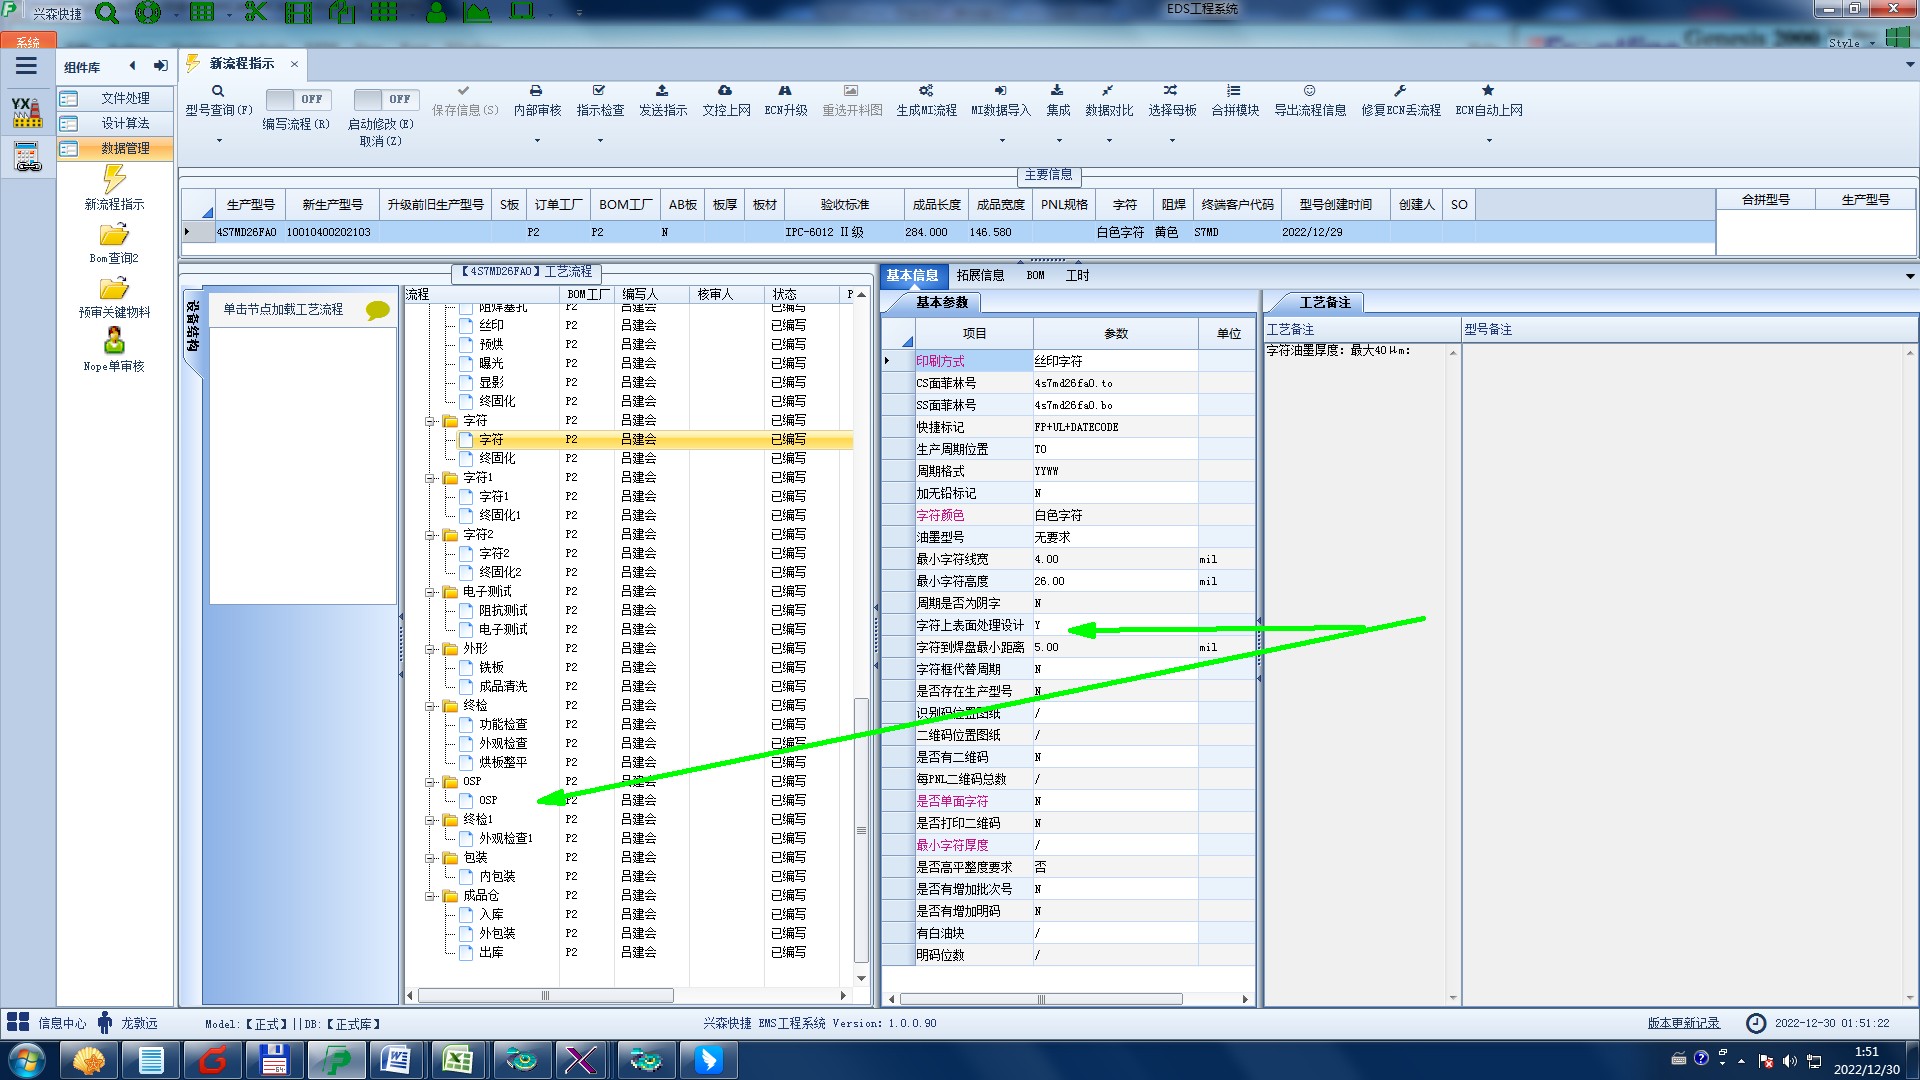Click 导出流程信息 toolbar button

tap(1310, 100)
